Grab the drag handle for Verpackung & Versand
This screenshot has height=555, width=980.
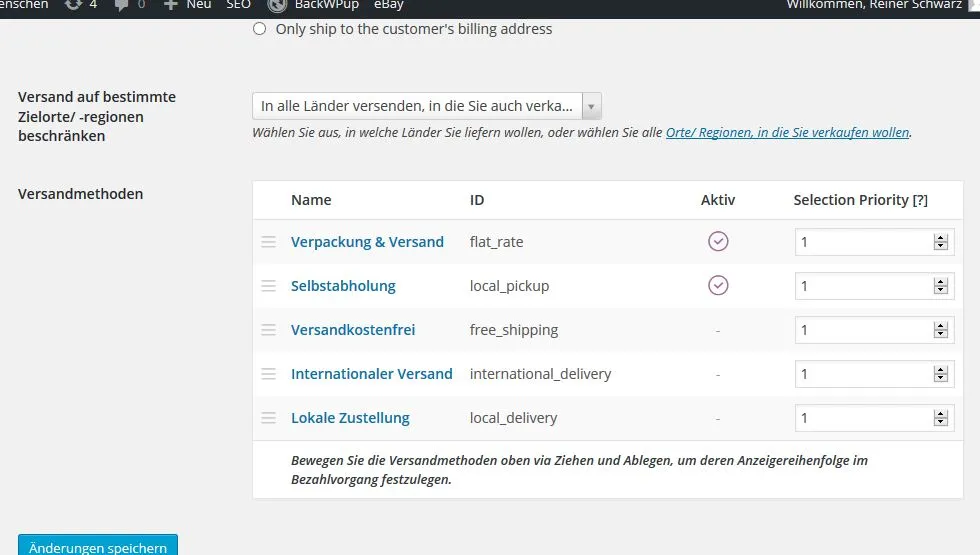coord(269,242)
